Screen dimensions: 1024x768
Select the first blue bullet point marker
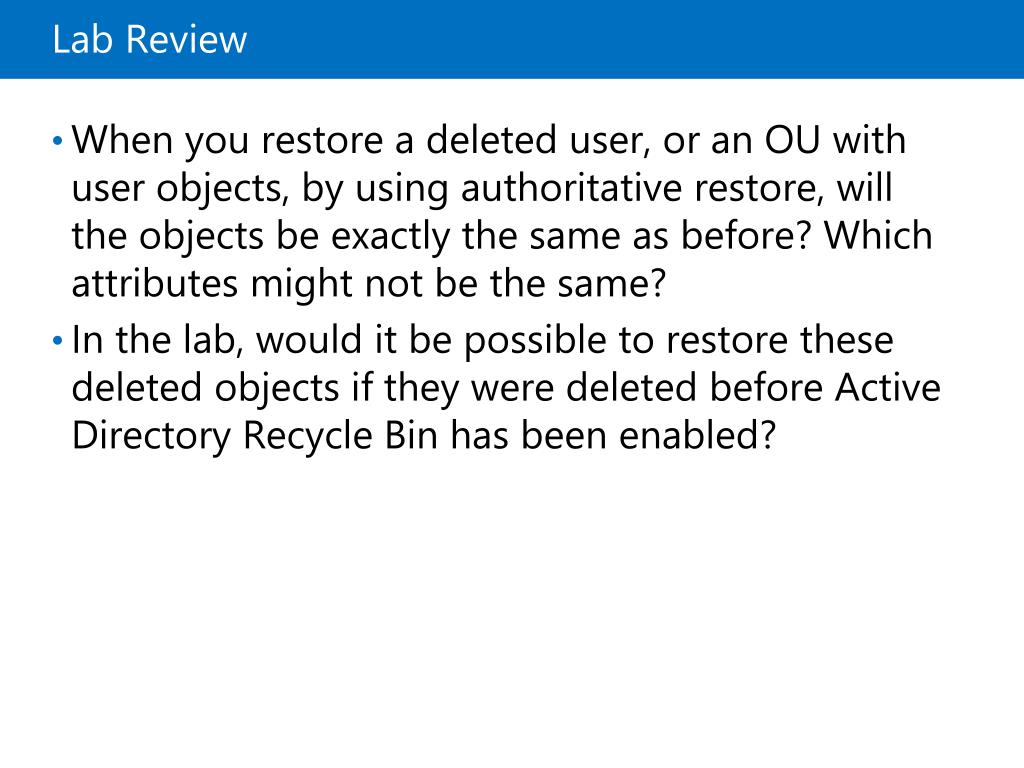(x=58, y=140)
